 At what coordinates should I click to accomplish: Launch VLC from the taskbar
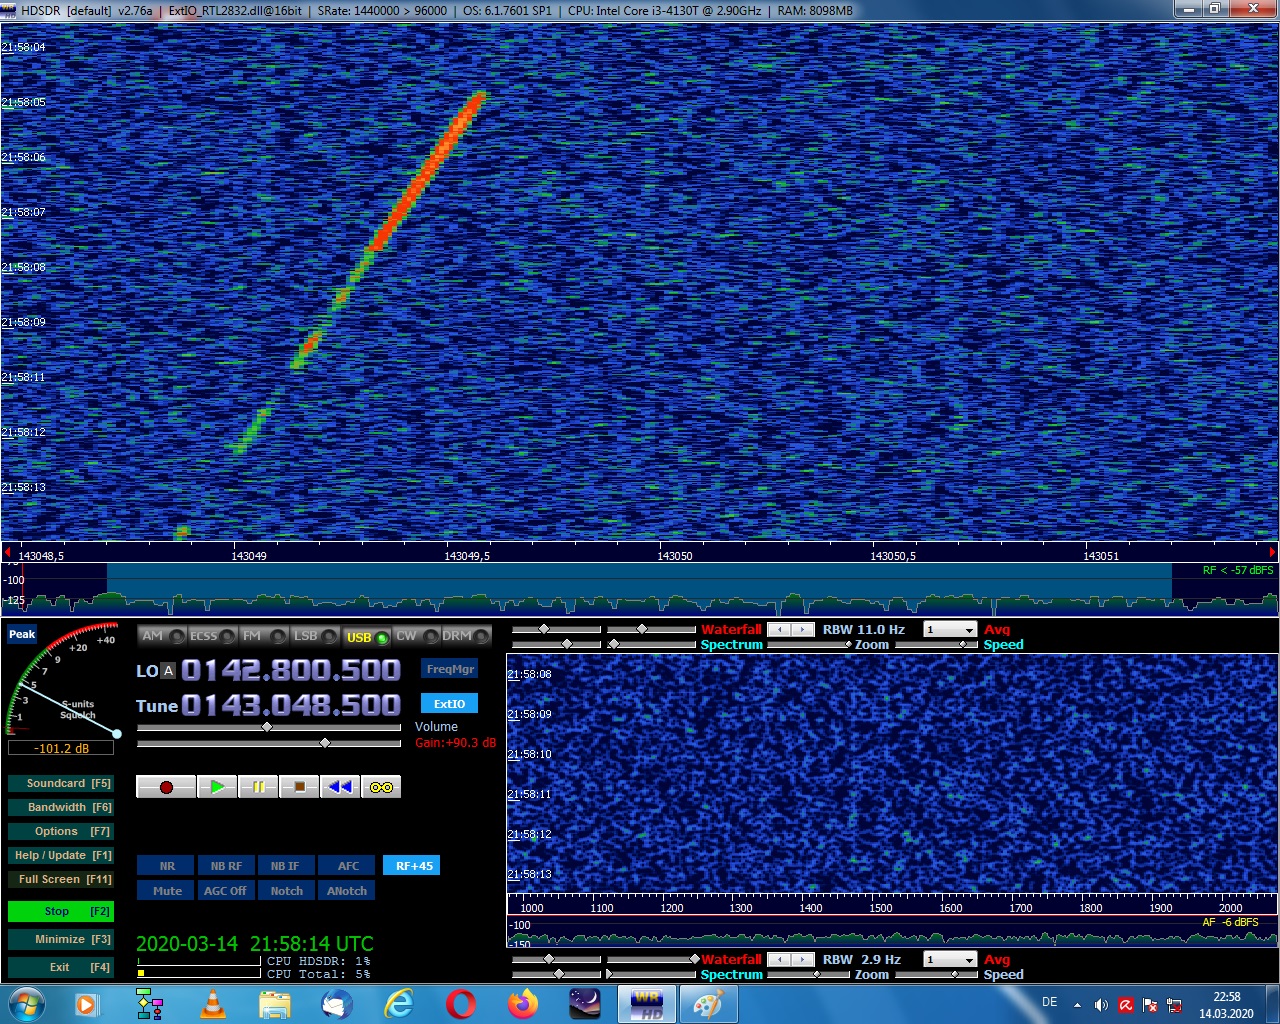click(x=212, y=1004)
